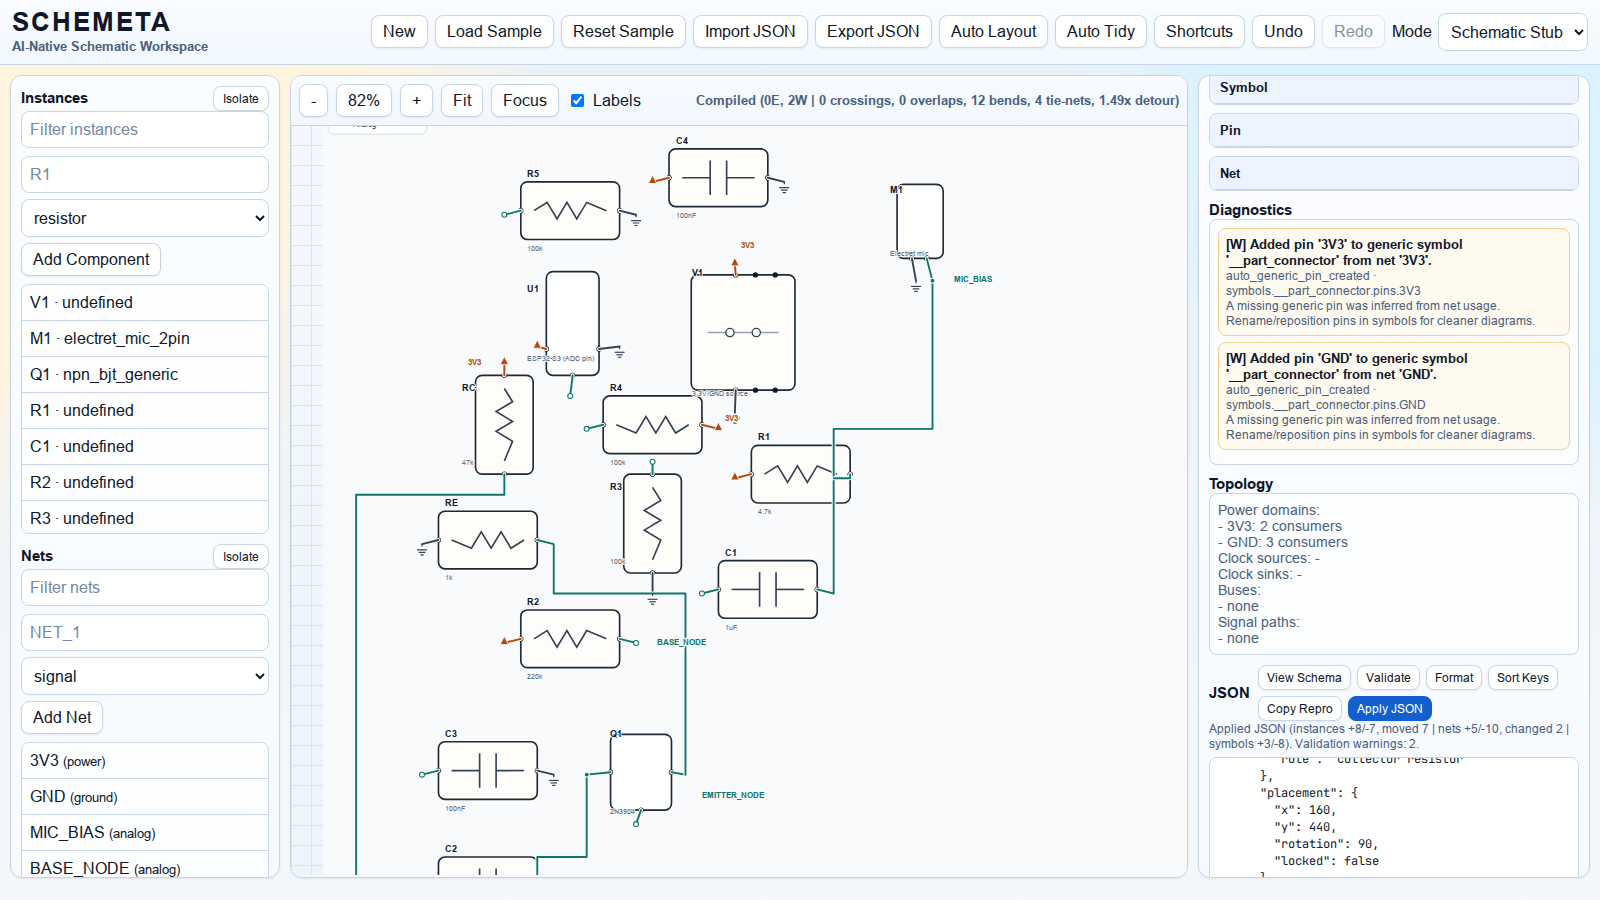Screen dimensions: 1600x900
Task: Click the zoom in plus button
Action: pyautogui.click(x=417, y=101)
